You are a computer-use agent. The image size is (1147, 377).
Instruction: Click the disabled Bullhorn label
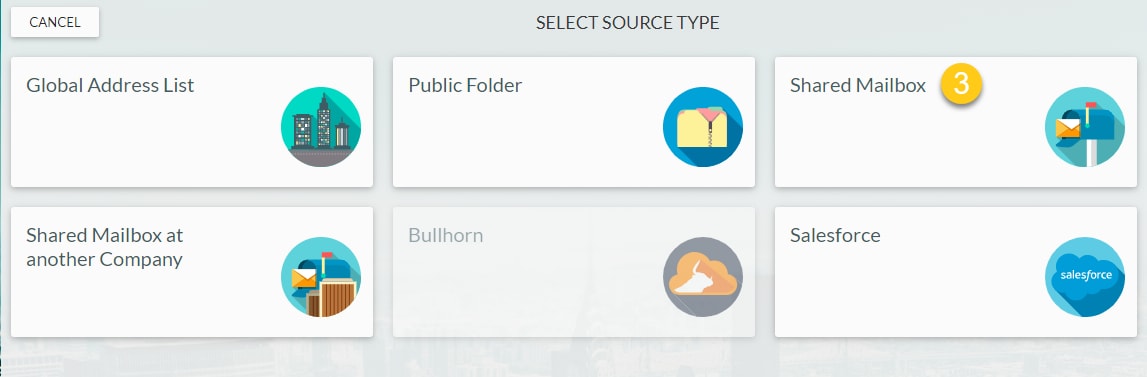pos(445,236)
